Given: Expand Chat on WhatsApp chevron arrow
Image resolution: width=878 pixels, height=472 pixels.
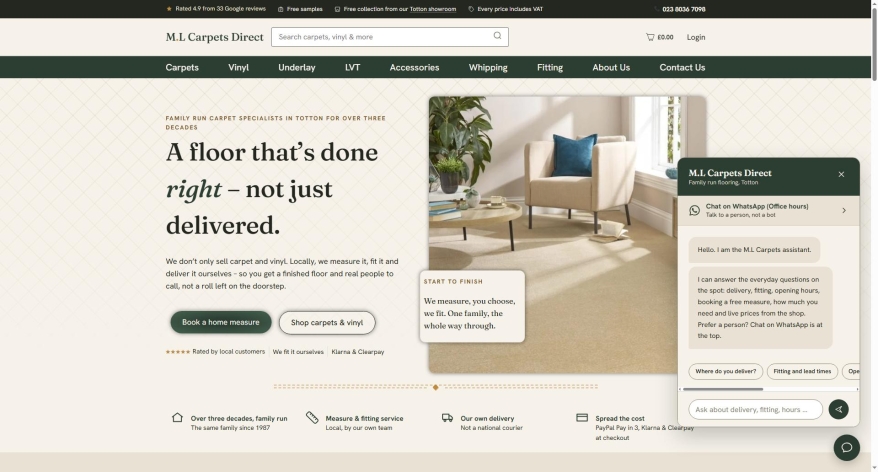Looking at the screenshot, I should 844,211.
